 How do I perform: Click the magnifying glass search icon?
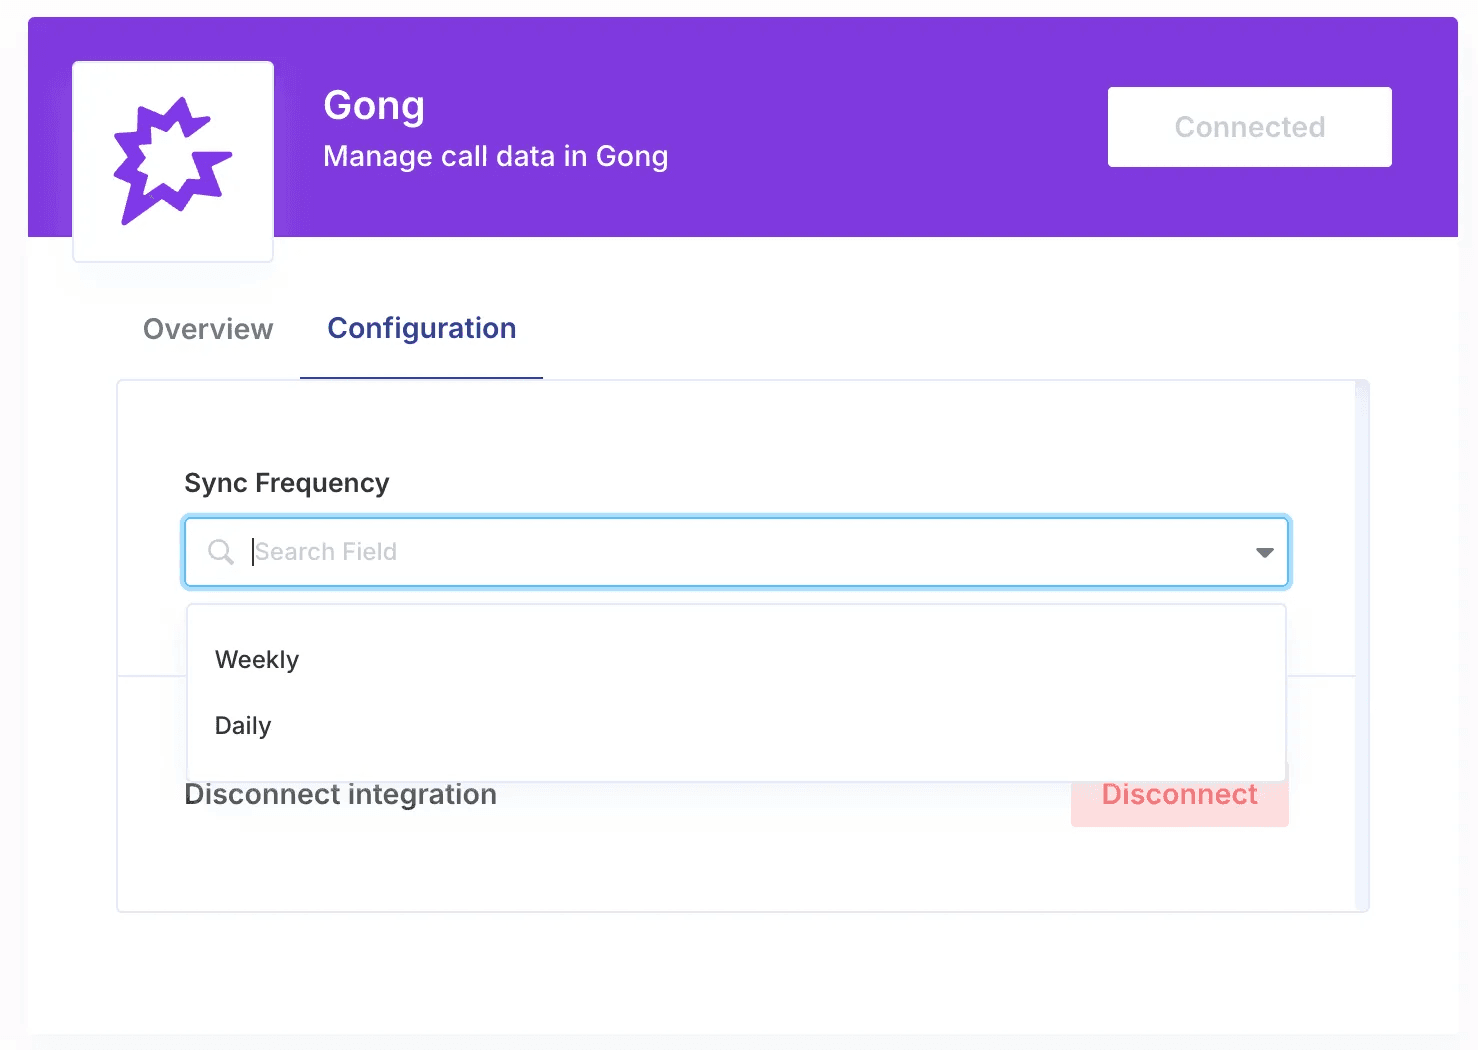point(220,551)
